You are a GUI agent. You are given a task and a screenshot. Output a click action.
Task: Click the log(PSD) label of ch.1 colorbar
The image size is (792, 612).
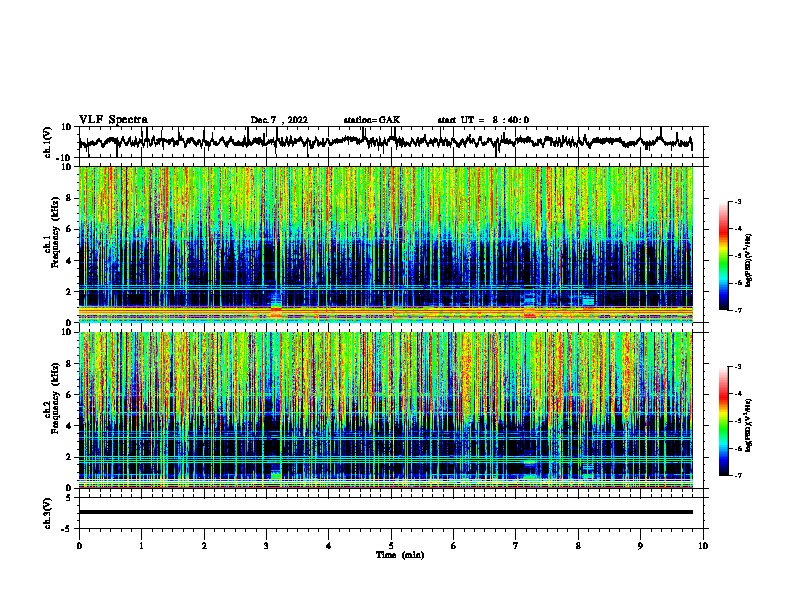pos(749,261)
